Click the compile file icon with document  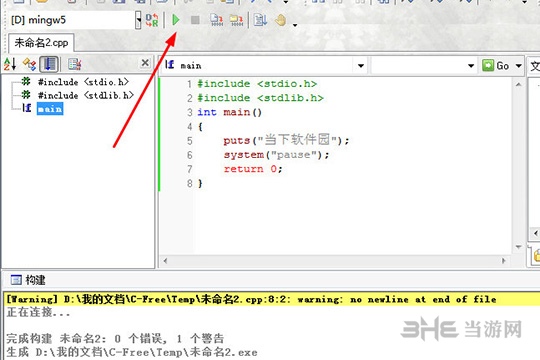[217, 20]
